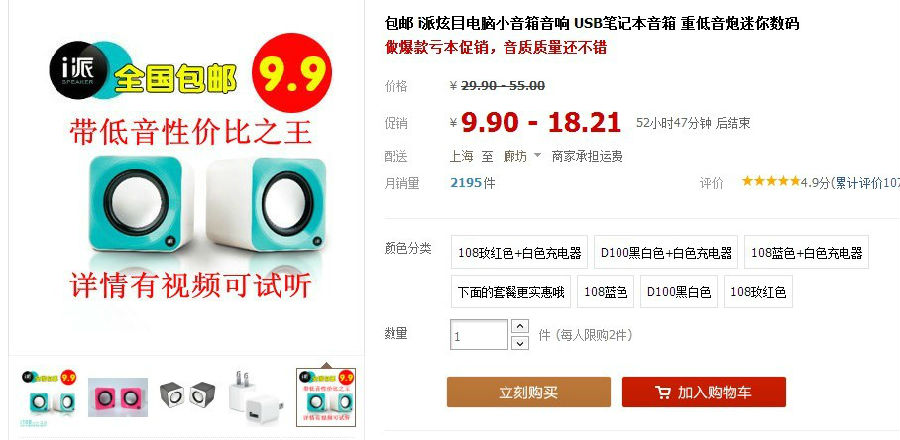Select the white USB charger thumbnail

(x=256, y=398)
